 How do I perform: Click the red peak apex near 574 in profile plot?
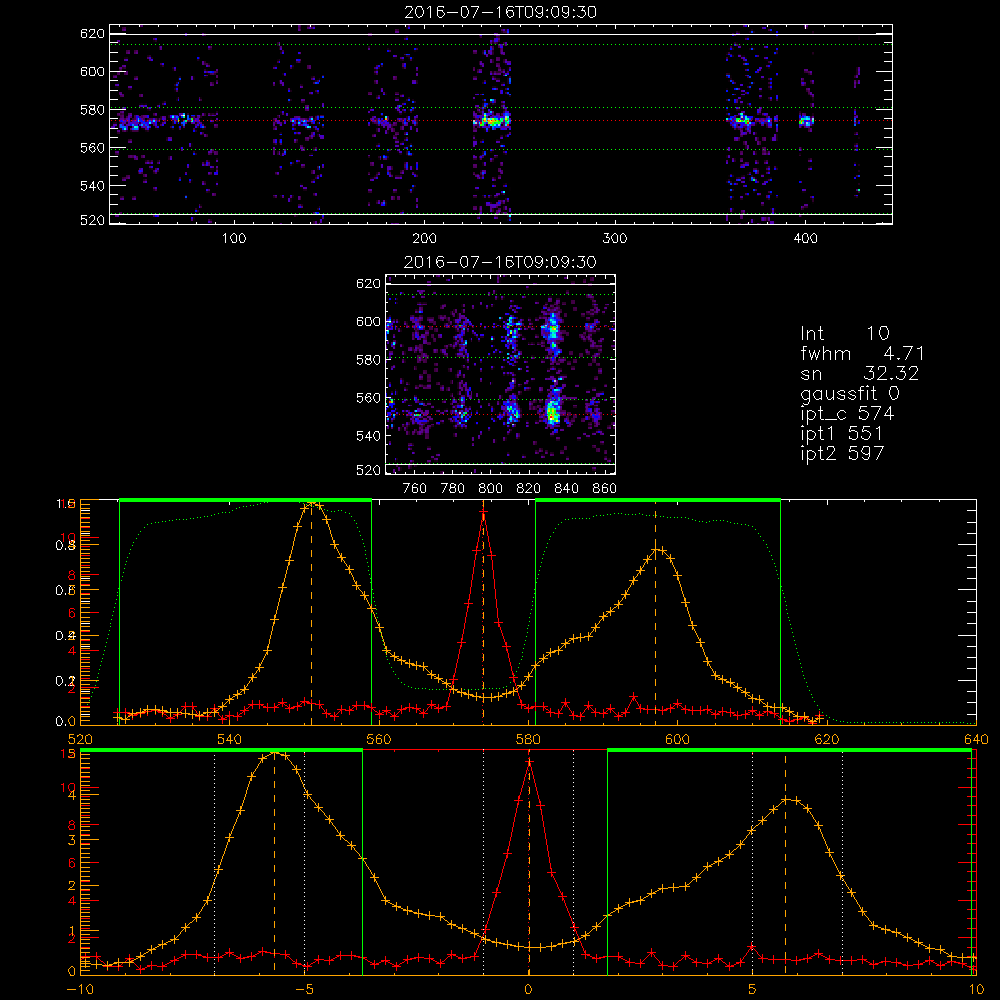(483, 511)
